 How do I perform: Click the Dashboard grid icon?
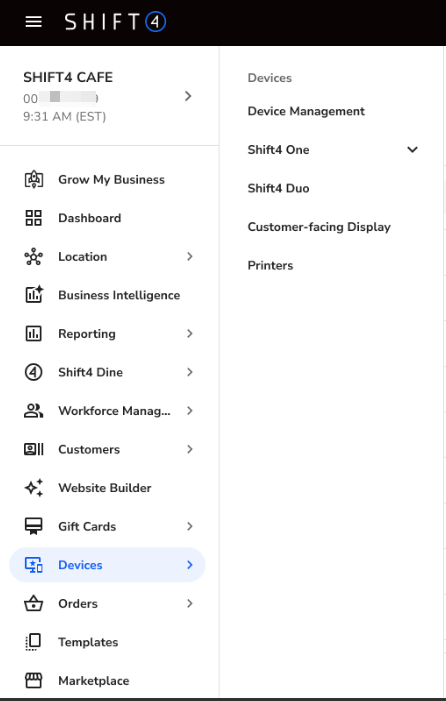(34, 218)
